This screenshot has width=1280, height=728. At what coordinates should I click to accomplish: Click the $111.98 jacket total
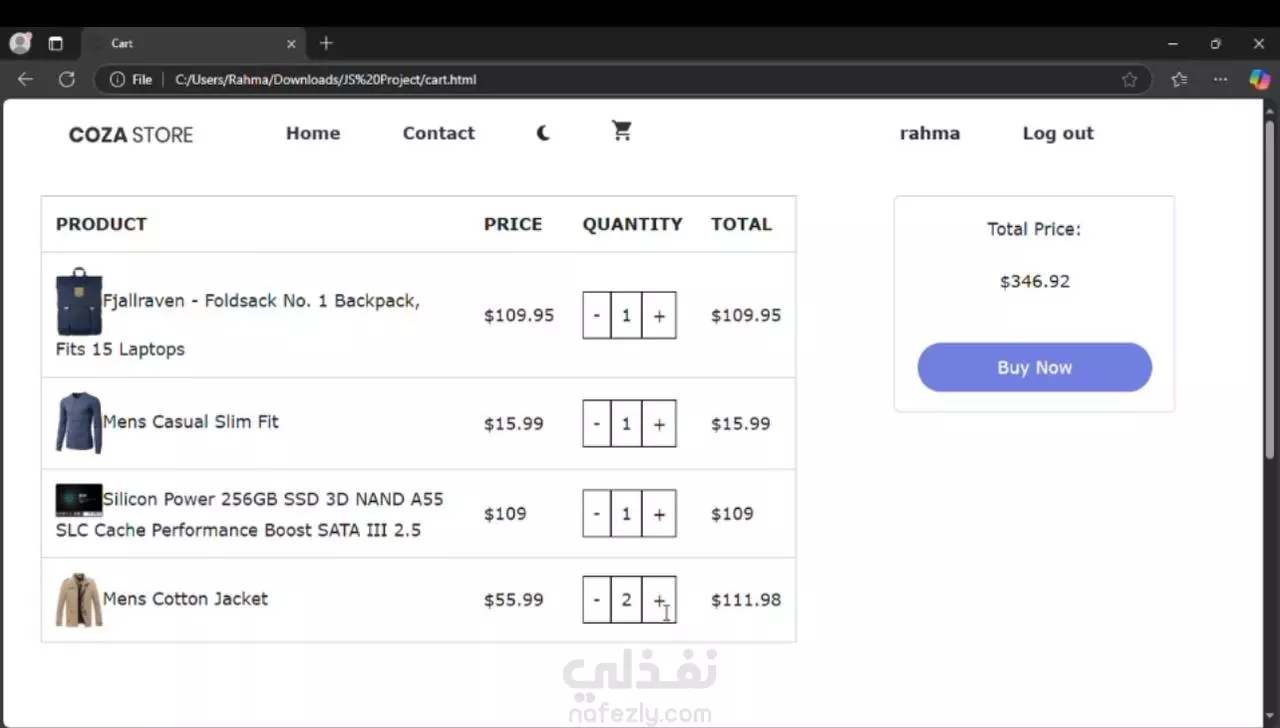(746, 600)
